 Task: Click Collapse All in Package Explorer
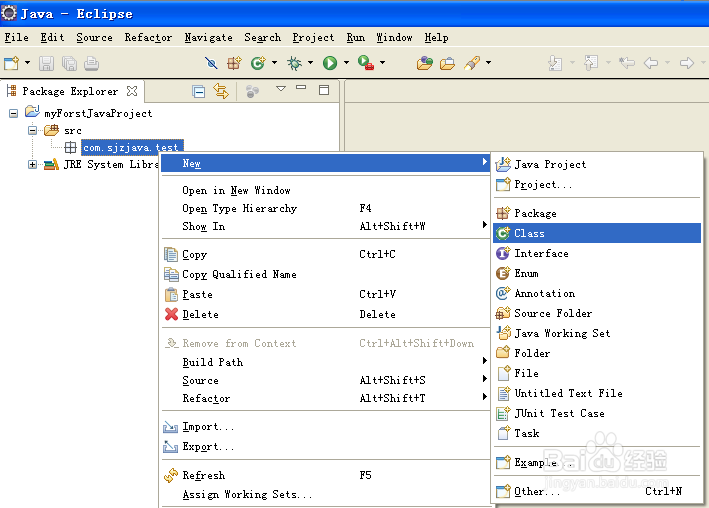coord(199,91)
